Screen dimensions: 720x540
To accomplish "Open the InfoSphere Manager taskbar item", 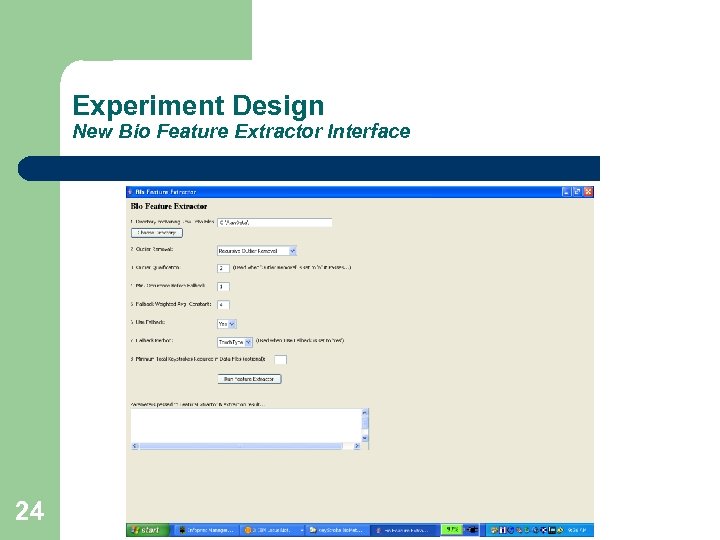I will coord(207,530).
